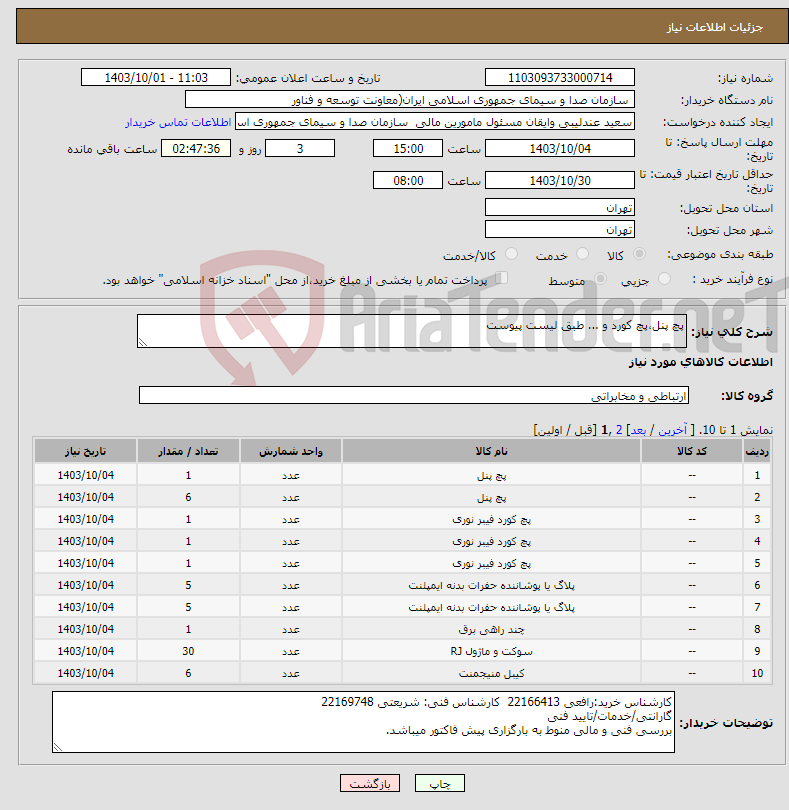
Task: Select row 4 پچ کورد فیبر نوری
Action: tap(491, 541)
